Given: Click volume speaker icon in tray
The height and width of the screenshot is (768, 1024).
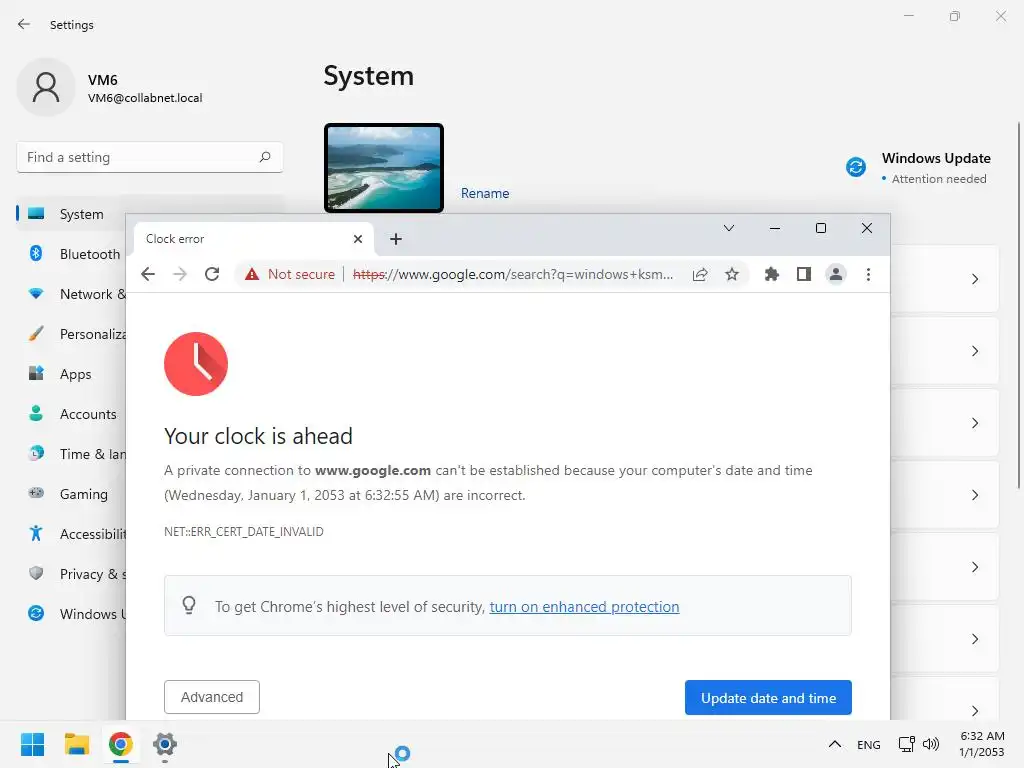Looking at the screenshot, I should click(x=931, y=744).
